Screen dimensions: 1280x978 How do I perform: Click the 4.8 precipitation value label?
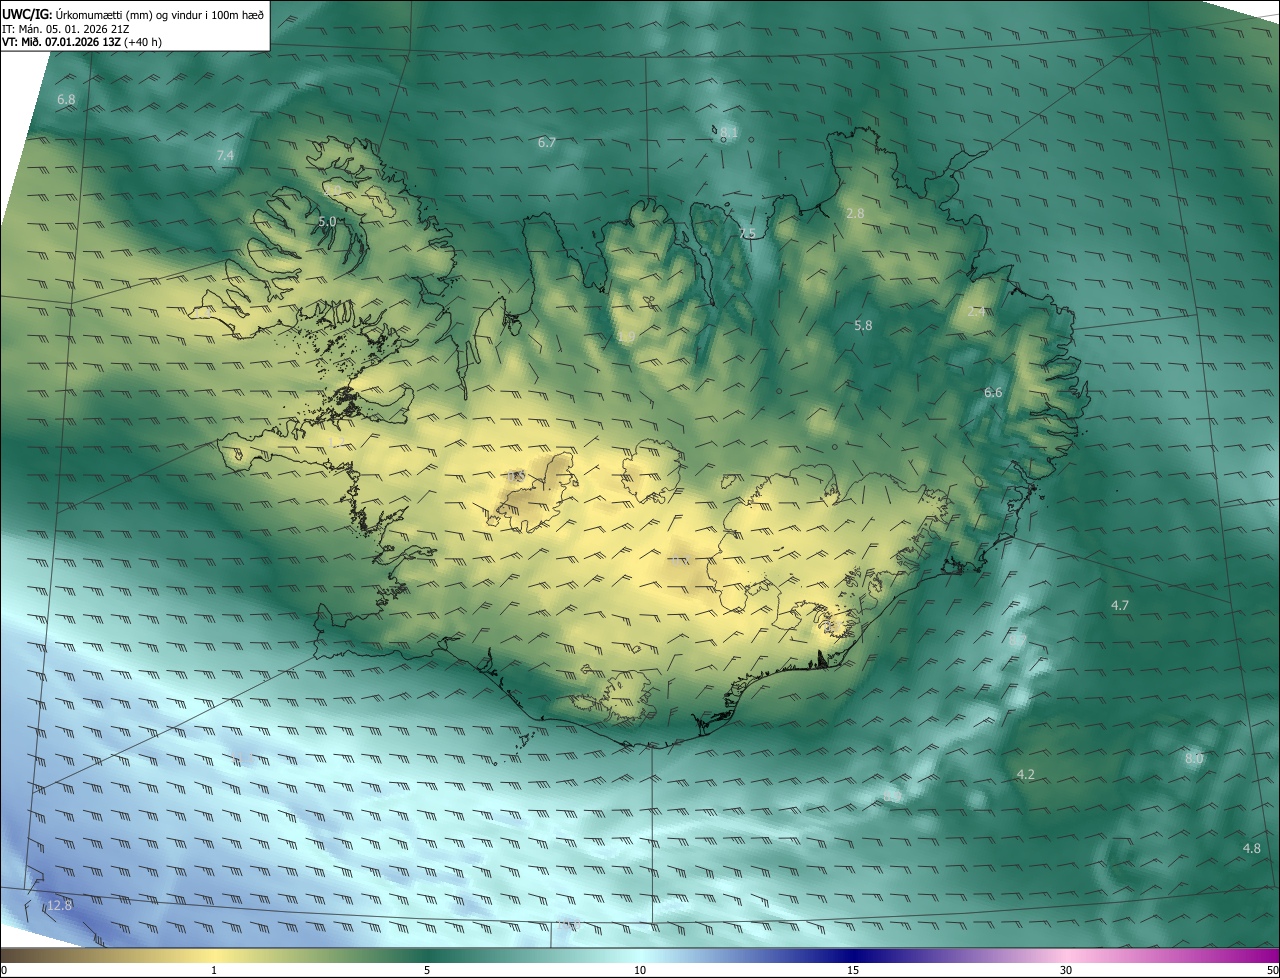(1251, 849)
